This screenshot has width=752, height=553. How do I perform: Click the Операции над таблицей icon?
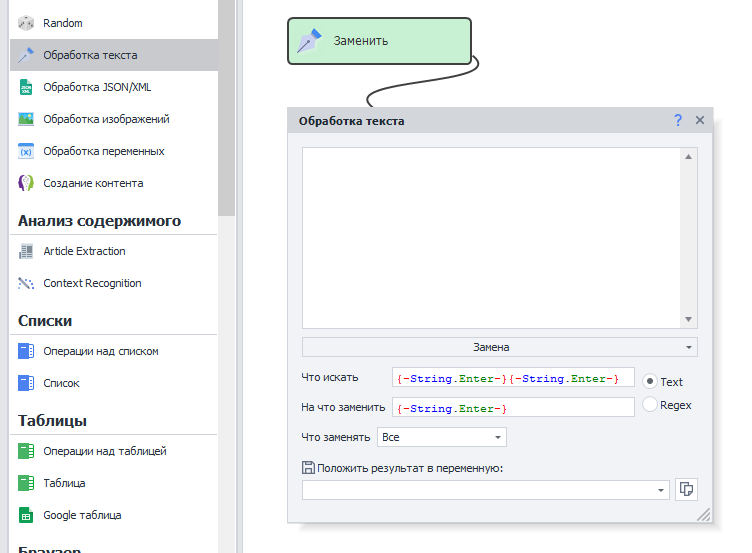coord(26,451)
